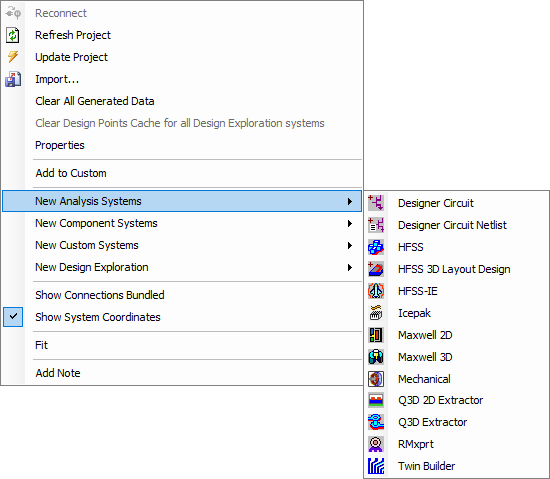Select Q3D Extractor label
Screen dimensions: 550x479
tap(432, 422)
